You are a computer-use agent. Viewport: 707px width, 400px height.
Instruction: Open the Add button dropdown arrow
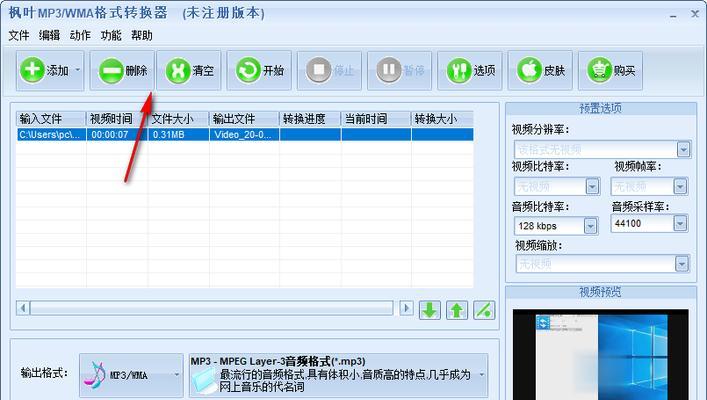coord(78,70)
